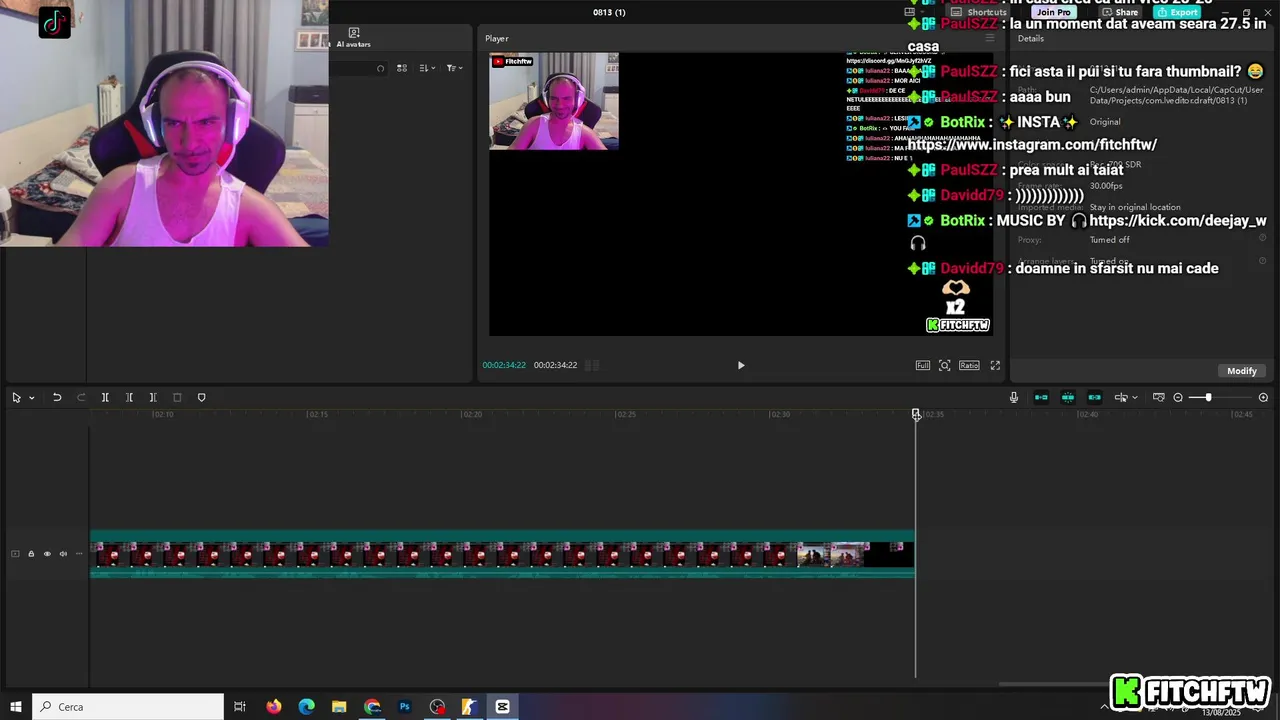
Task: Open the pointer tool mode dropdown arrow
Action: [x=31, y=398]
